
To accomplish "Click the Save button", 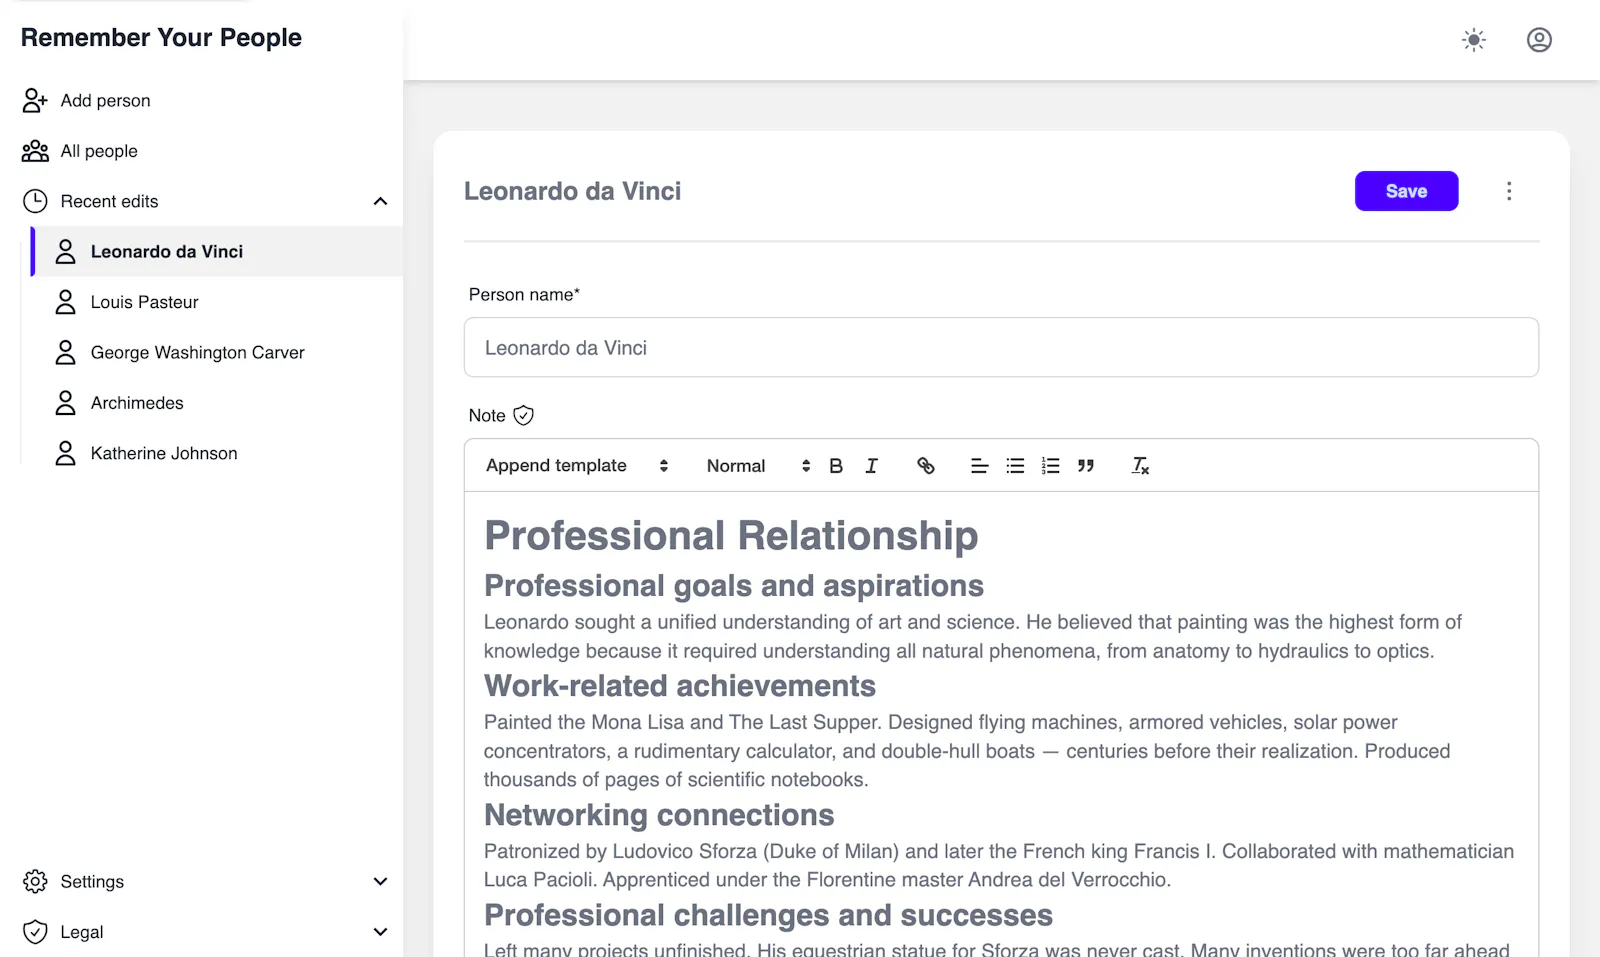I will (1406, 191).
